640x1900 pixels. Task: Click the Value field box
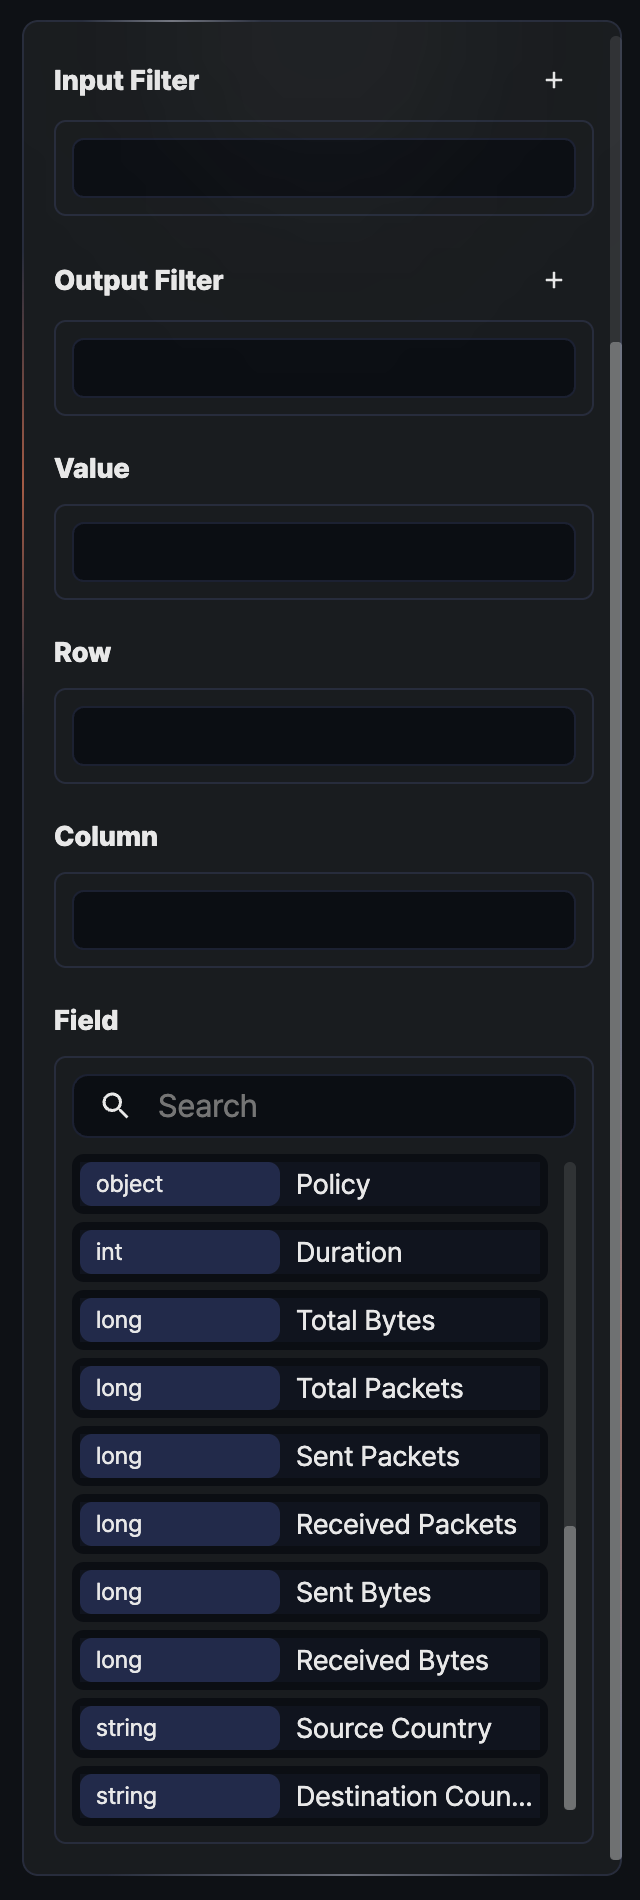(x=324, y=552)
